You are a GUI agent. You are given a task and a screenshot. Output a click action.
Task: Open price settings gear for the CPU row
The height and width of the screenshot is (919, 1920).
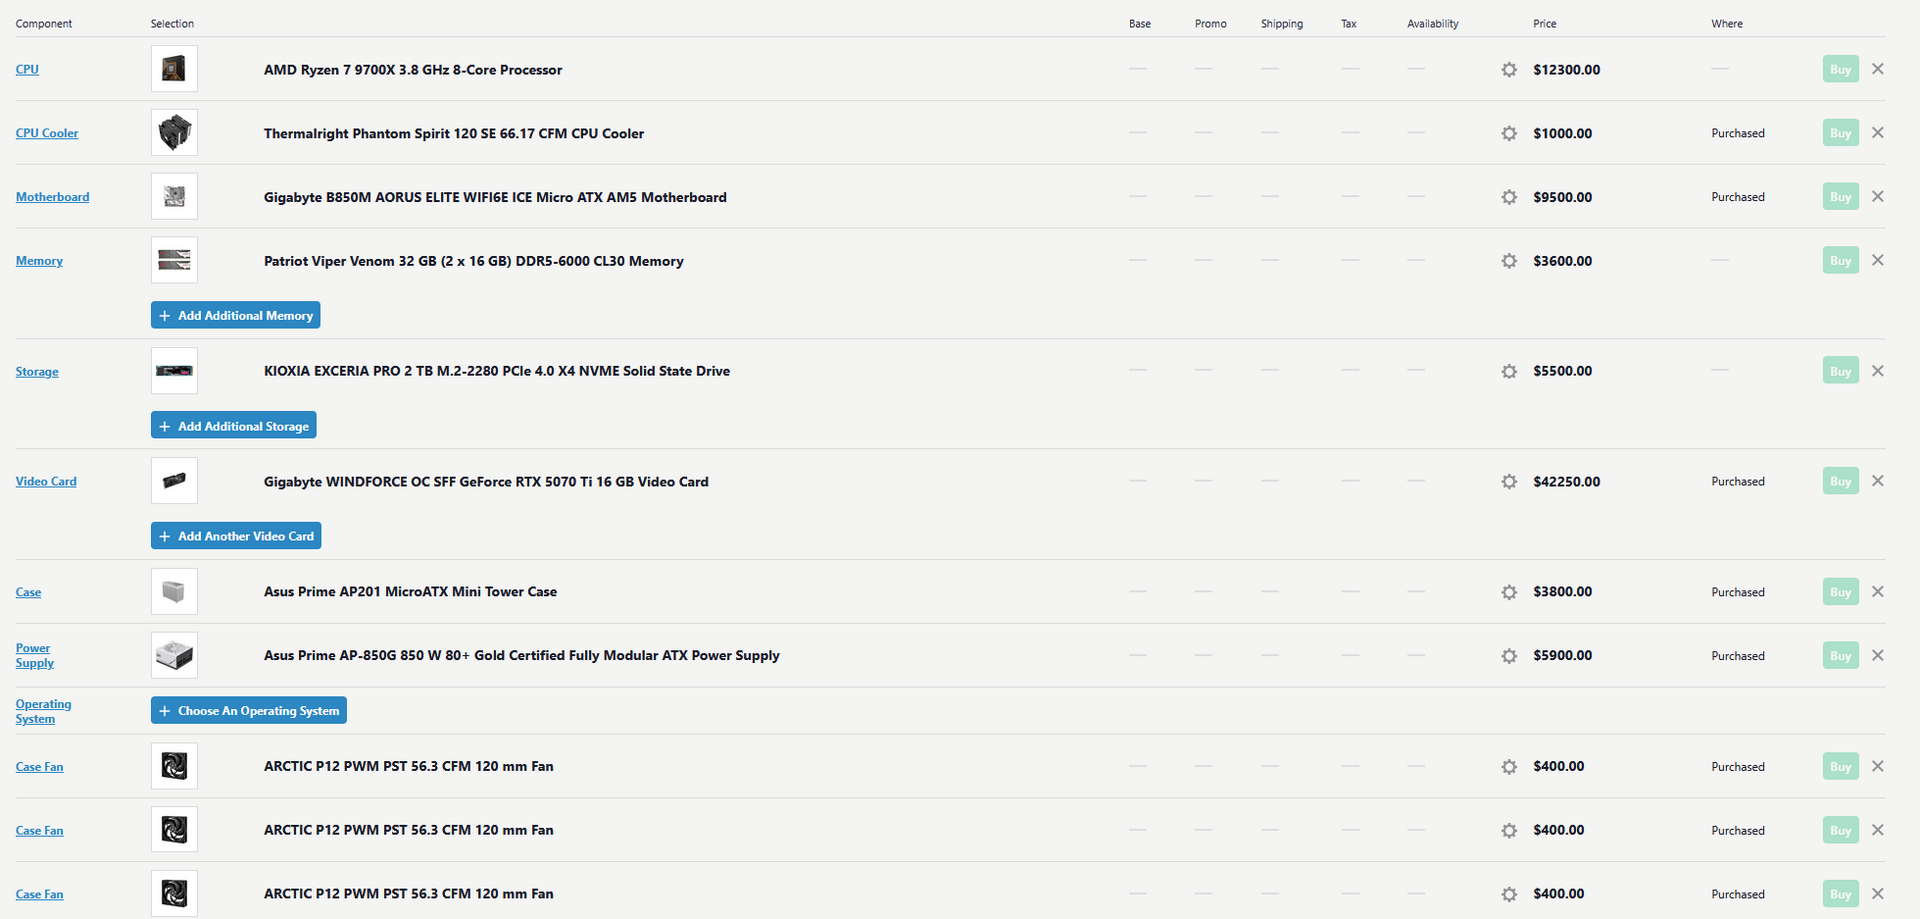[x=1509, y=70]
